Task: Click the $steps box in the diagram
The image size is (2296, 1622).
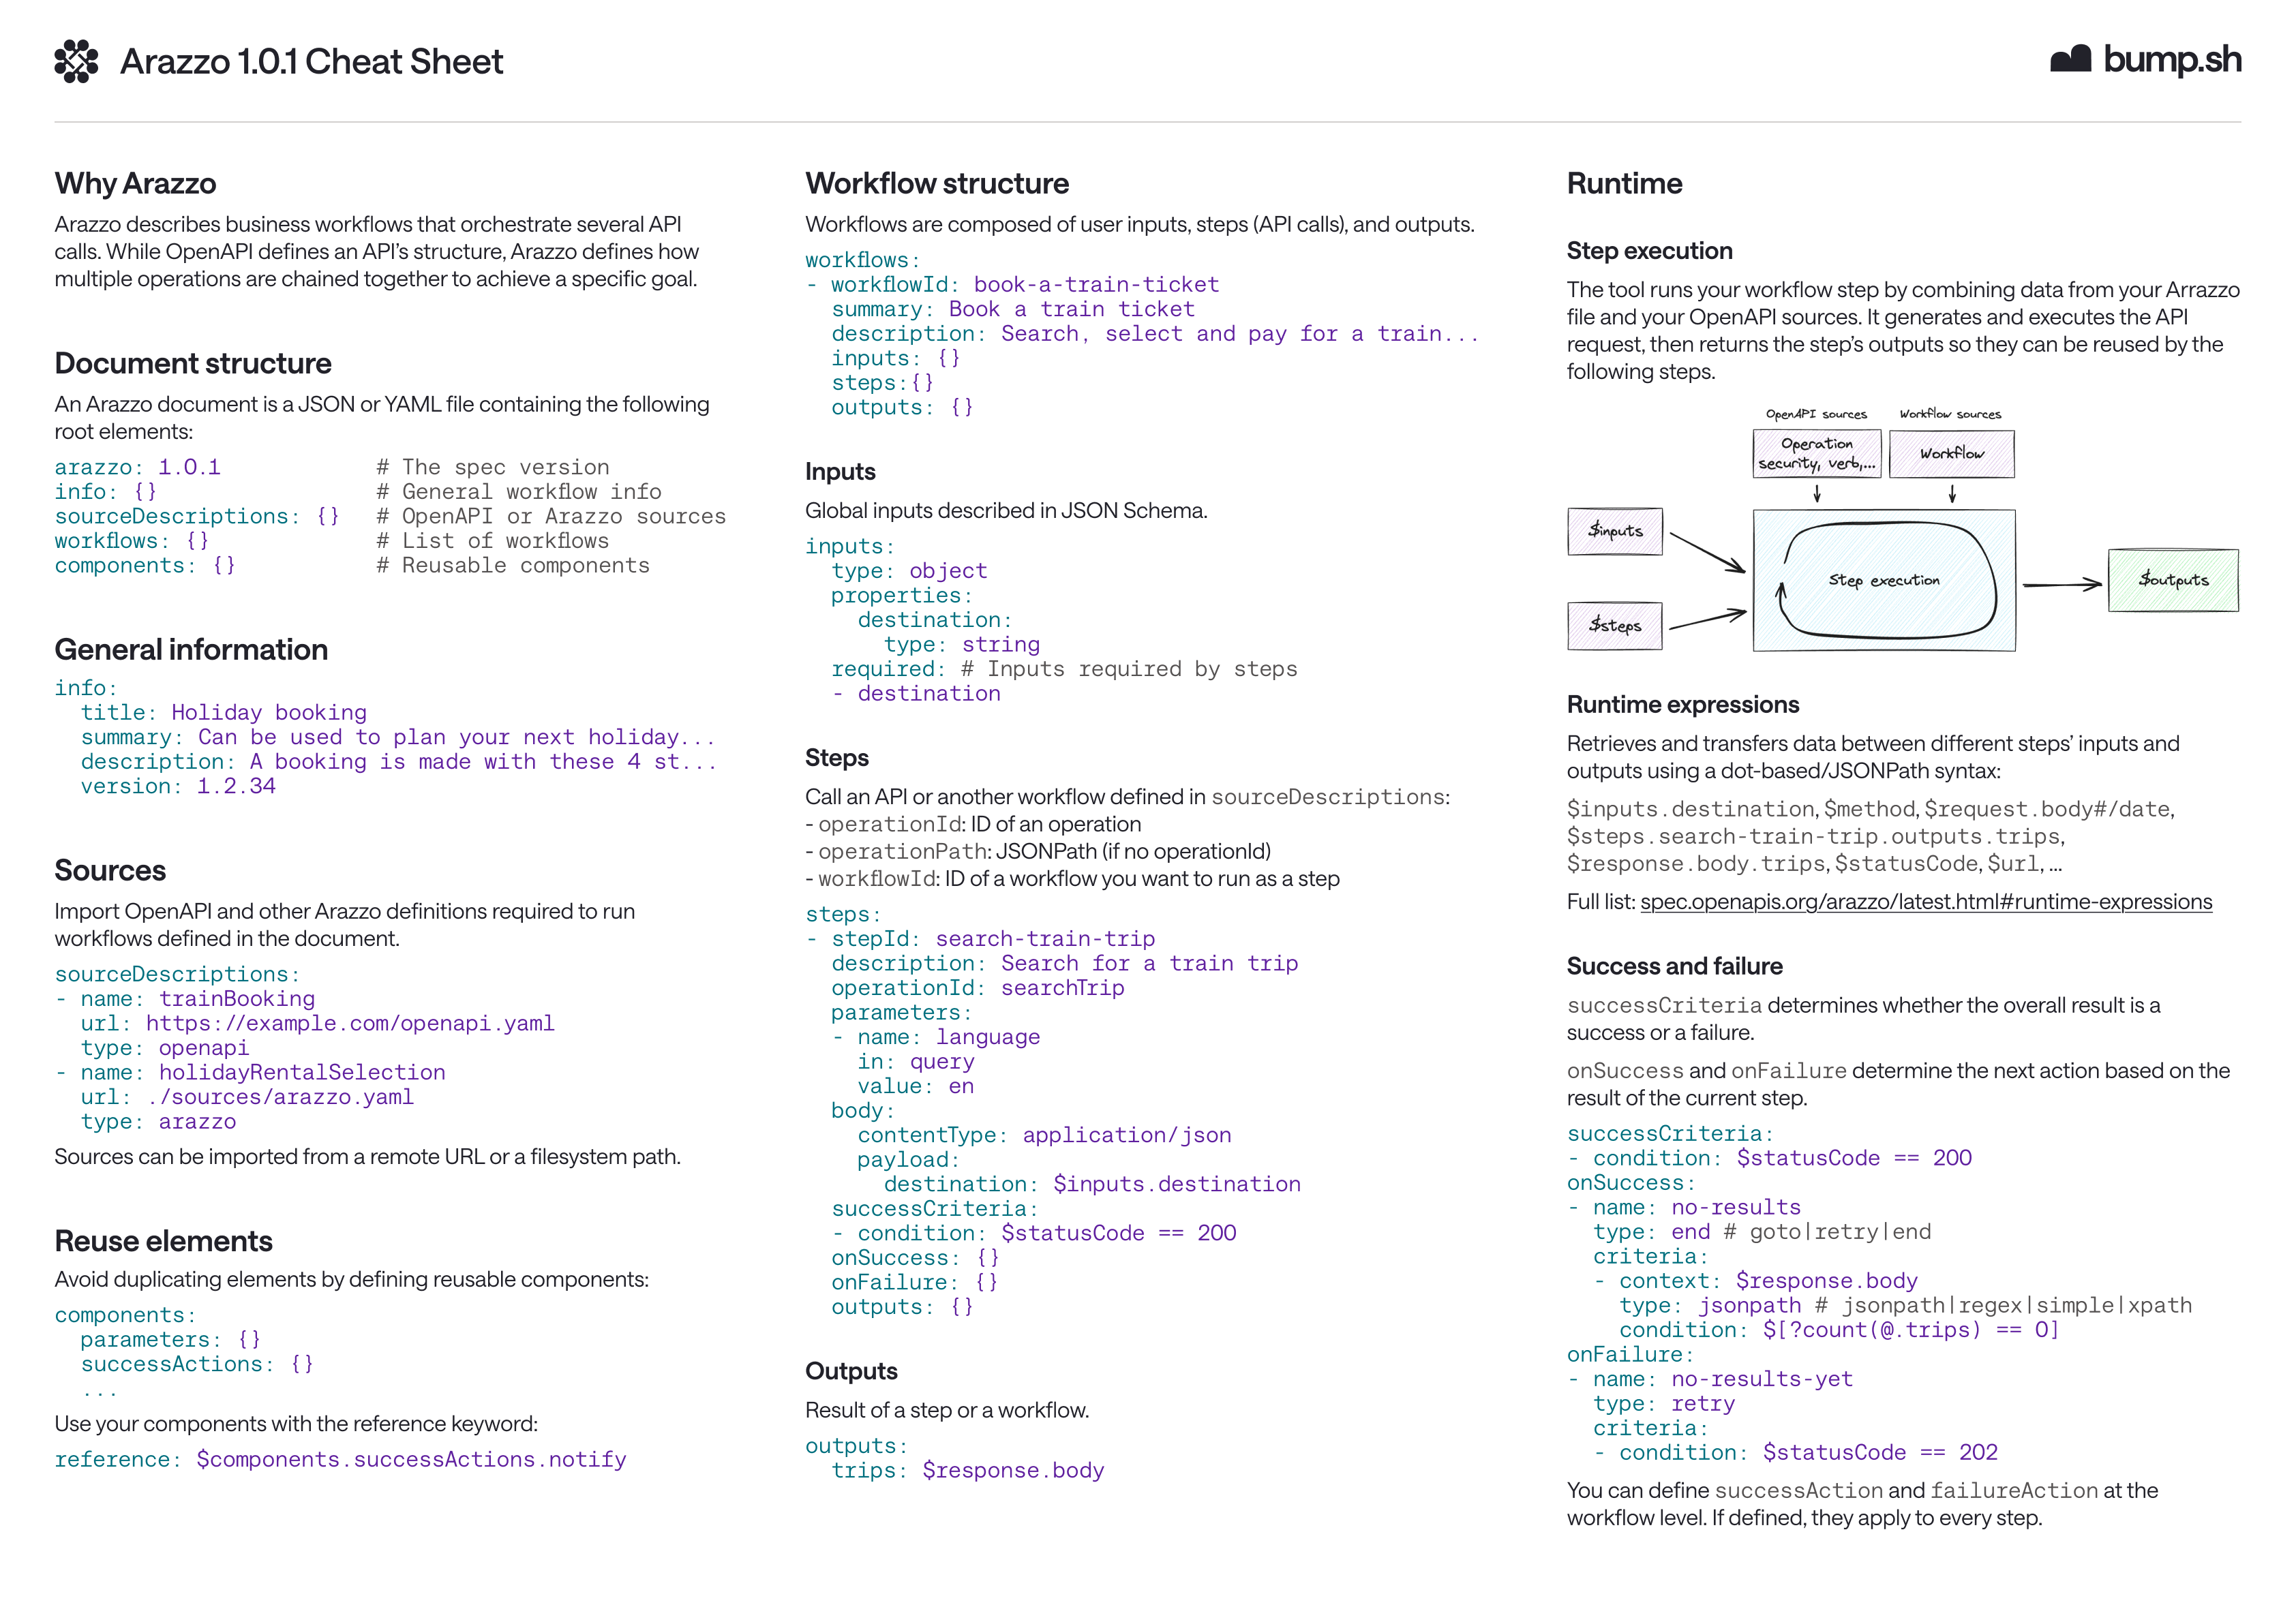Action: (1616, 625)
